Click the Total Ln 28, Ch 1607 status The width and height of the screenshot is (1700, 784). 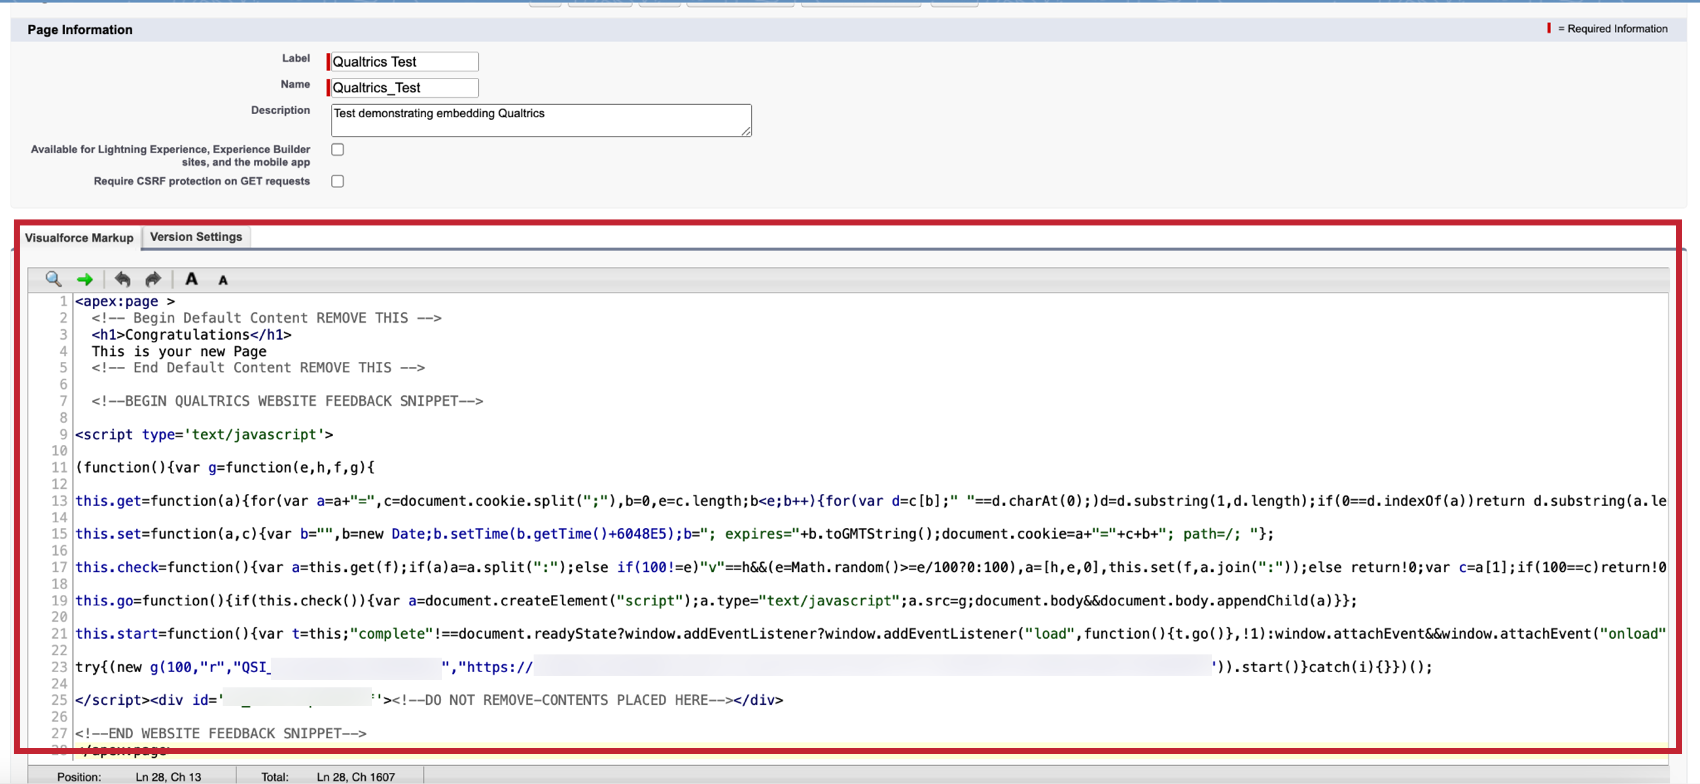328,777
